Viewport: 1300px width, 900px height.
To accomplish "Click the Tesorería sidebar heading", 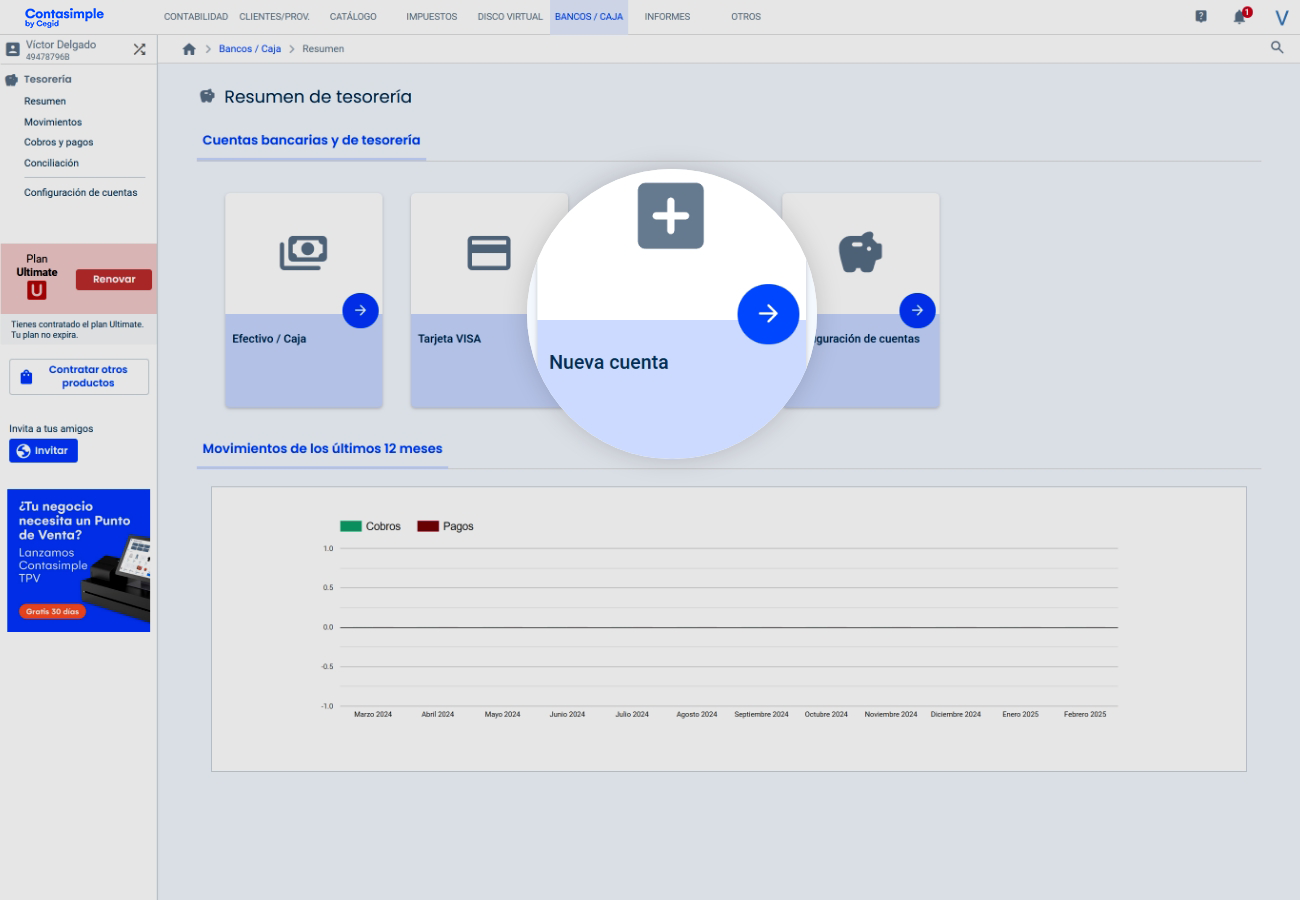I will 48,79.
